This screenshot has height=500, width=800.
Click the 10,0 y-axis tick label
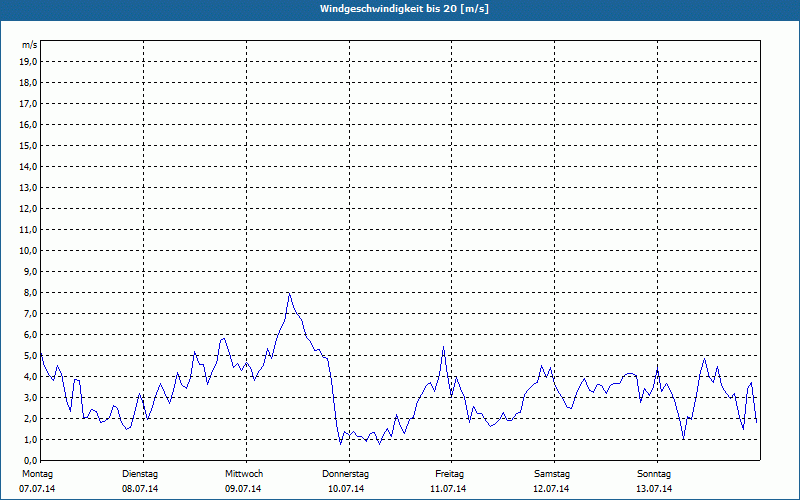29,250
